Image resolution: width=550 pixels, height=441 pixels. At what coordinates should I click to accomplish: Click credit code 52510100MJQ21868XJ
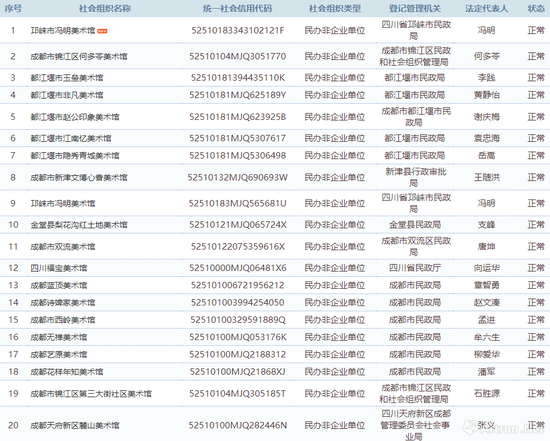click(x=237, y=372)
